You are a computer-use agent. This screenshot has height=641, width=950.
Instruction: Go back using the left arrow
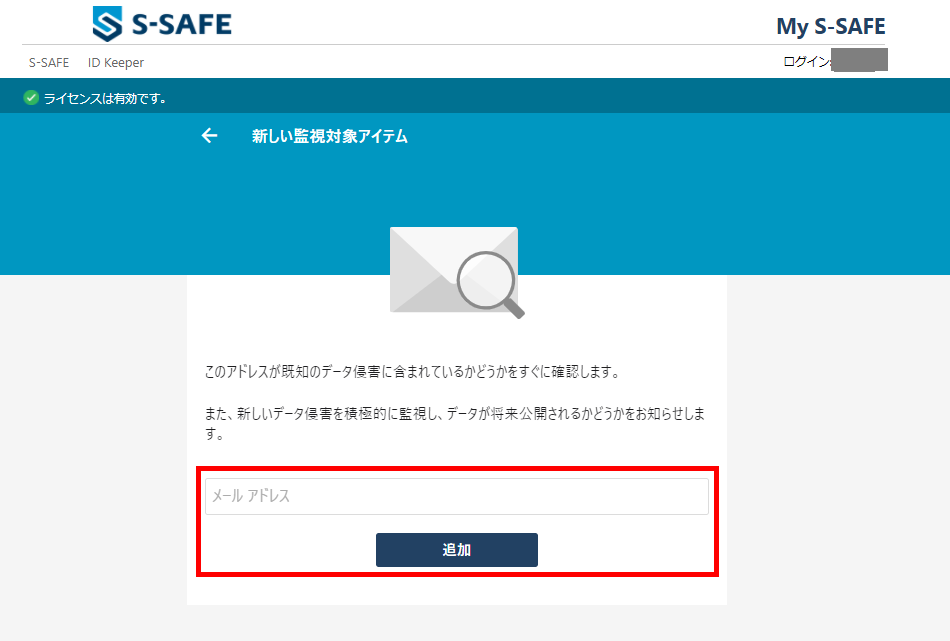point(209,136)
